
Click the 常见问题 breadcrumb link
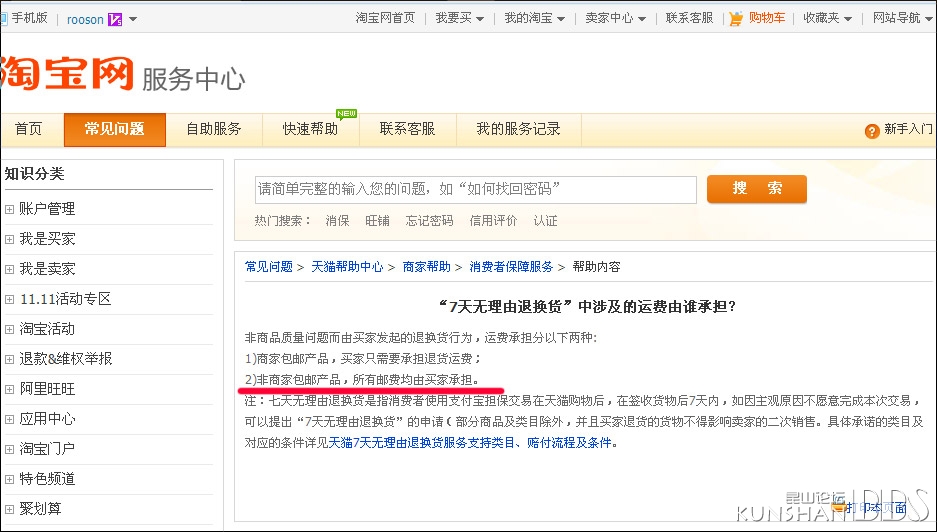(269, 267)
